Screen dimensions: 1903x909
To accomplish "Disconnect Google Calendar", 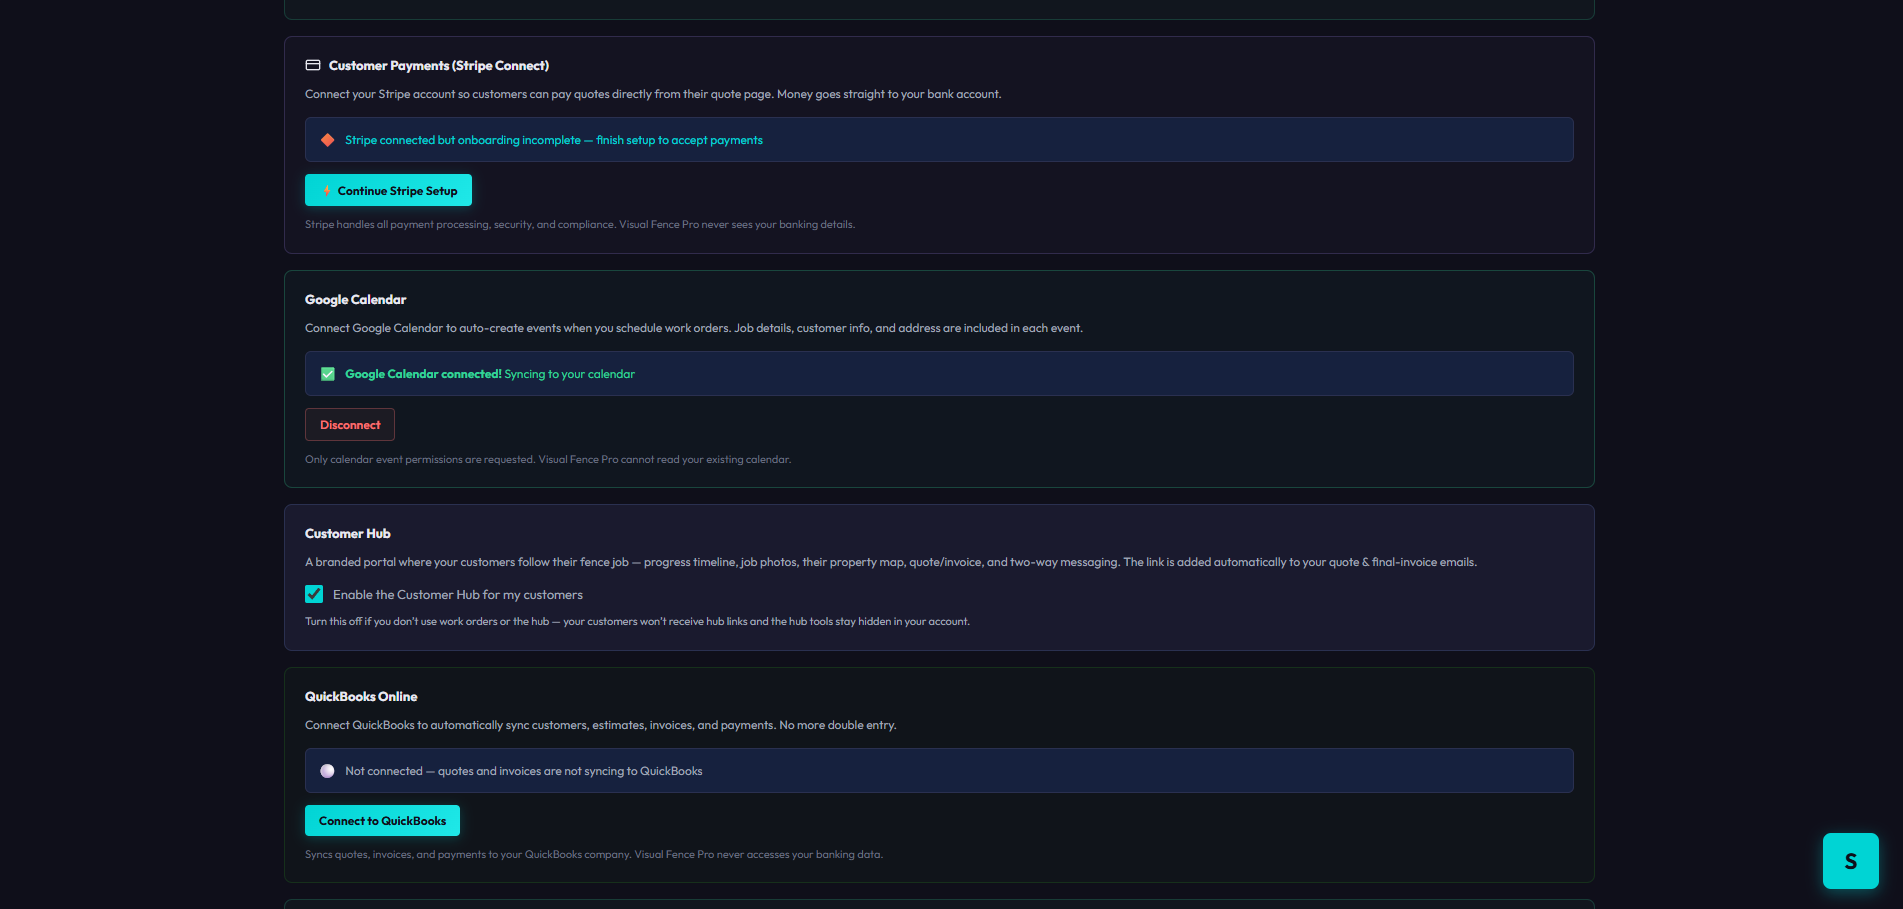I will tap(350, 425).
